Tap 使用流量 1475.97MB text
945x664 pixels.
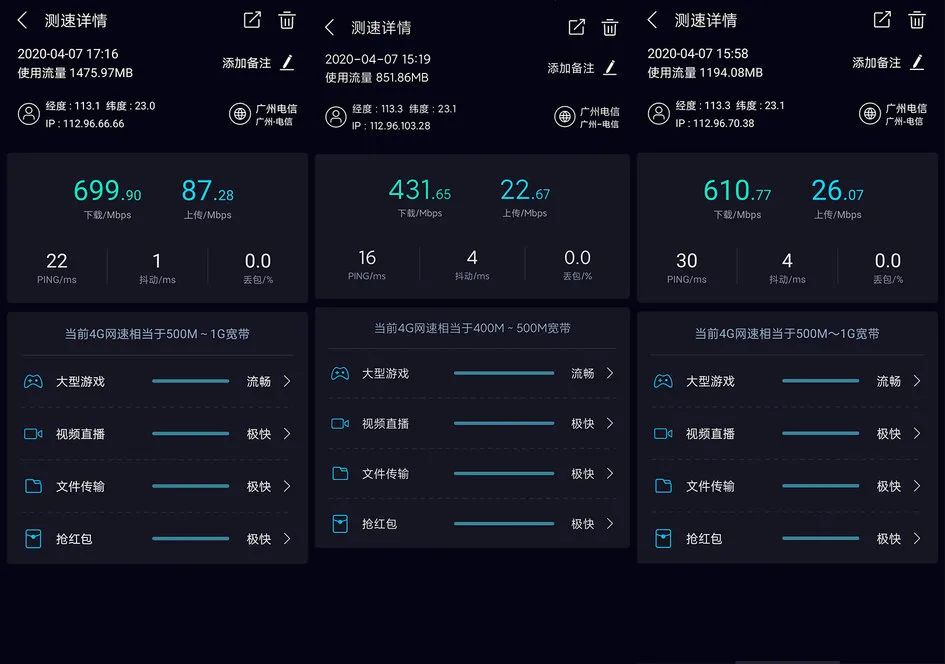tap(75, 73)
